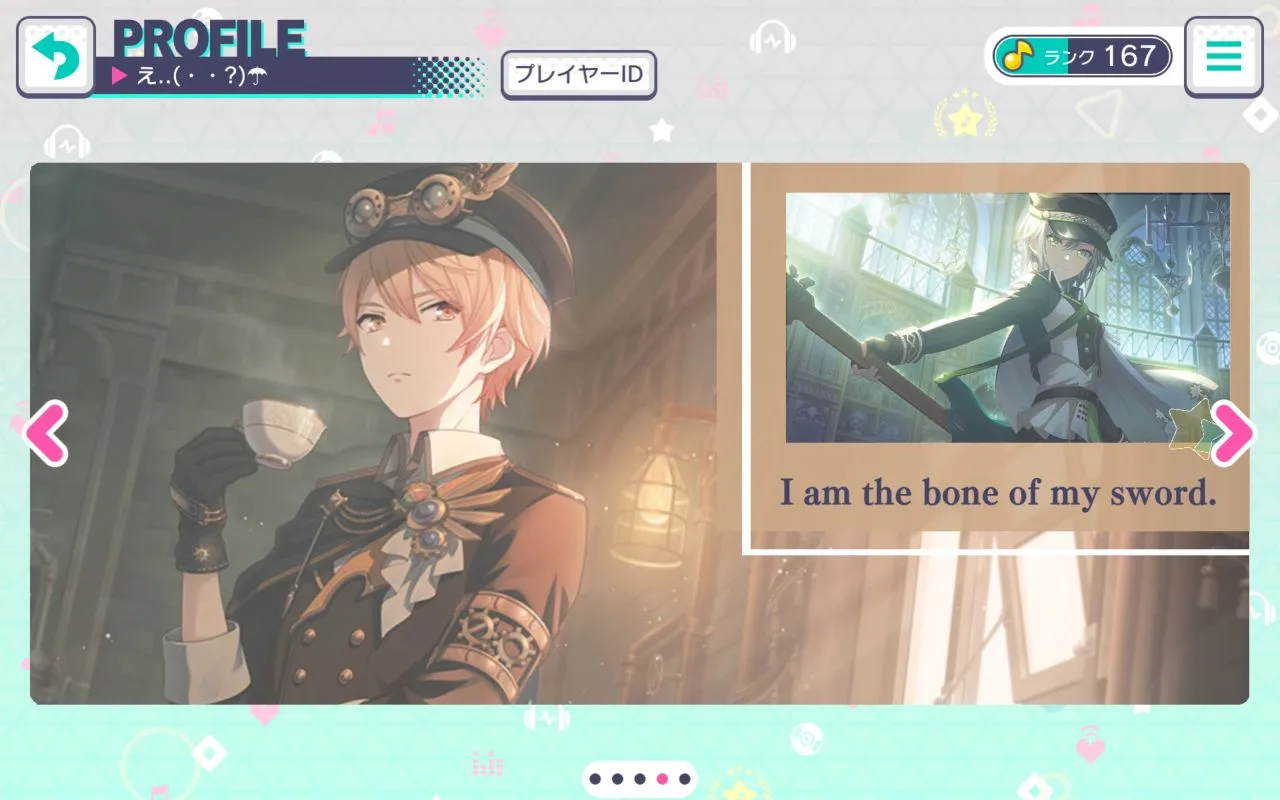1280x800 pixels.
Task: Tap the "I am the bone of my sword." comment
Action: (998, 492)
